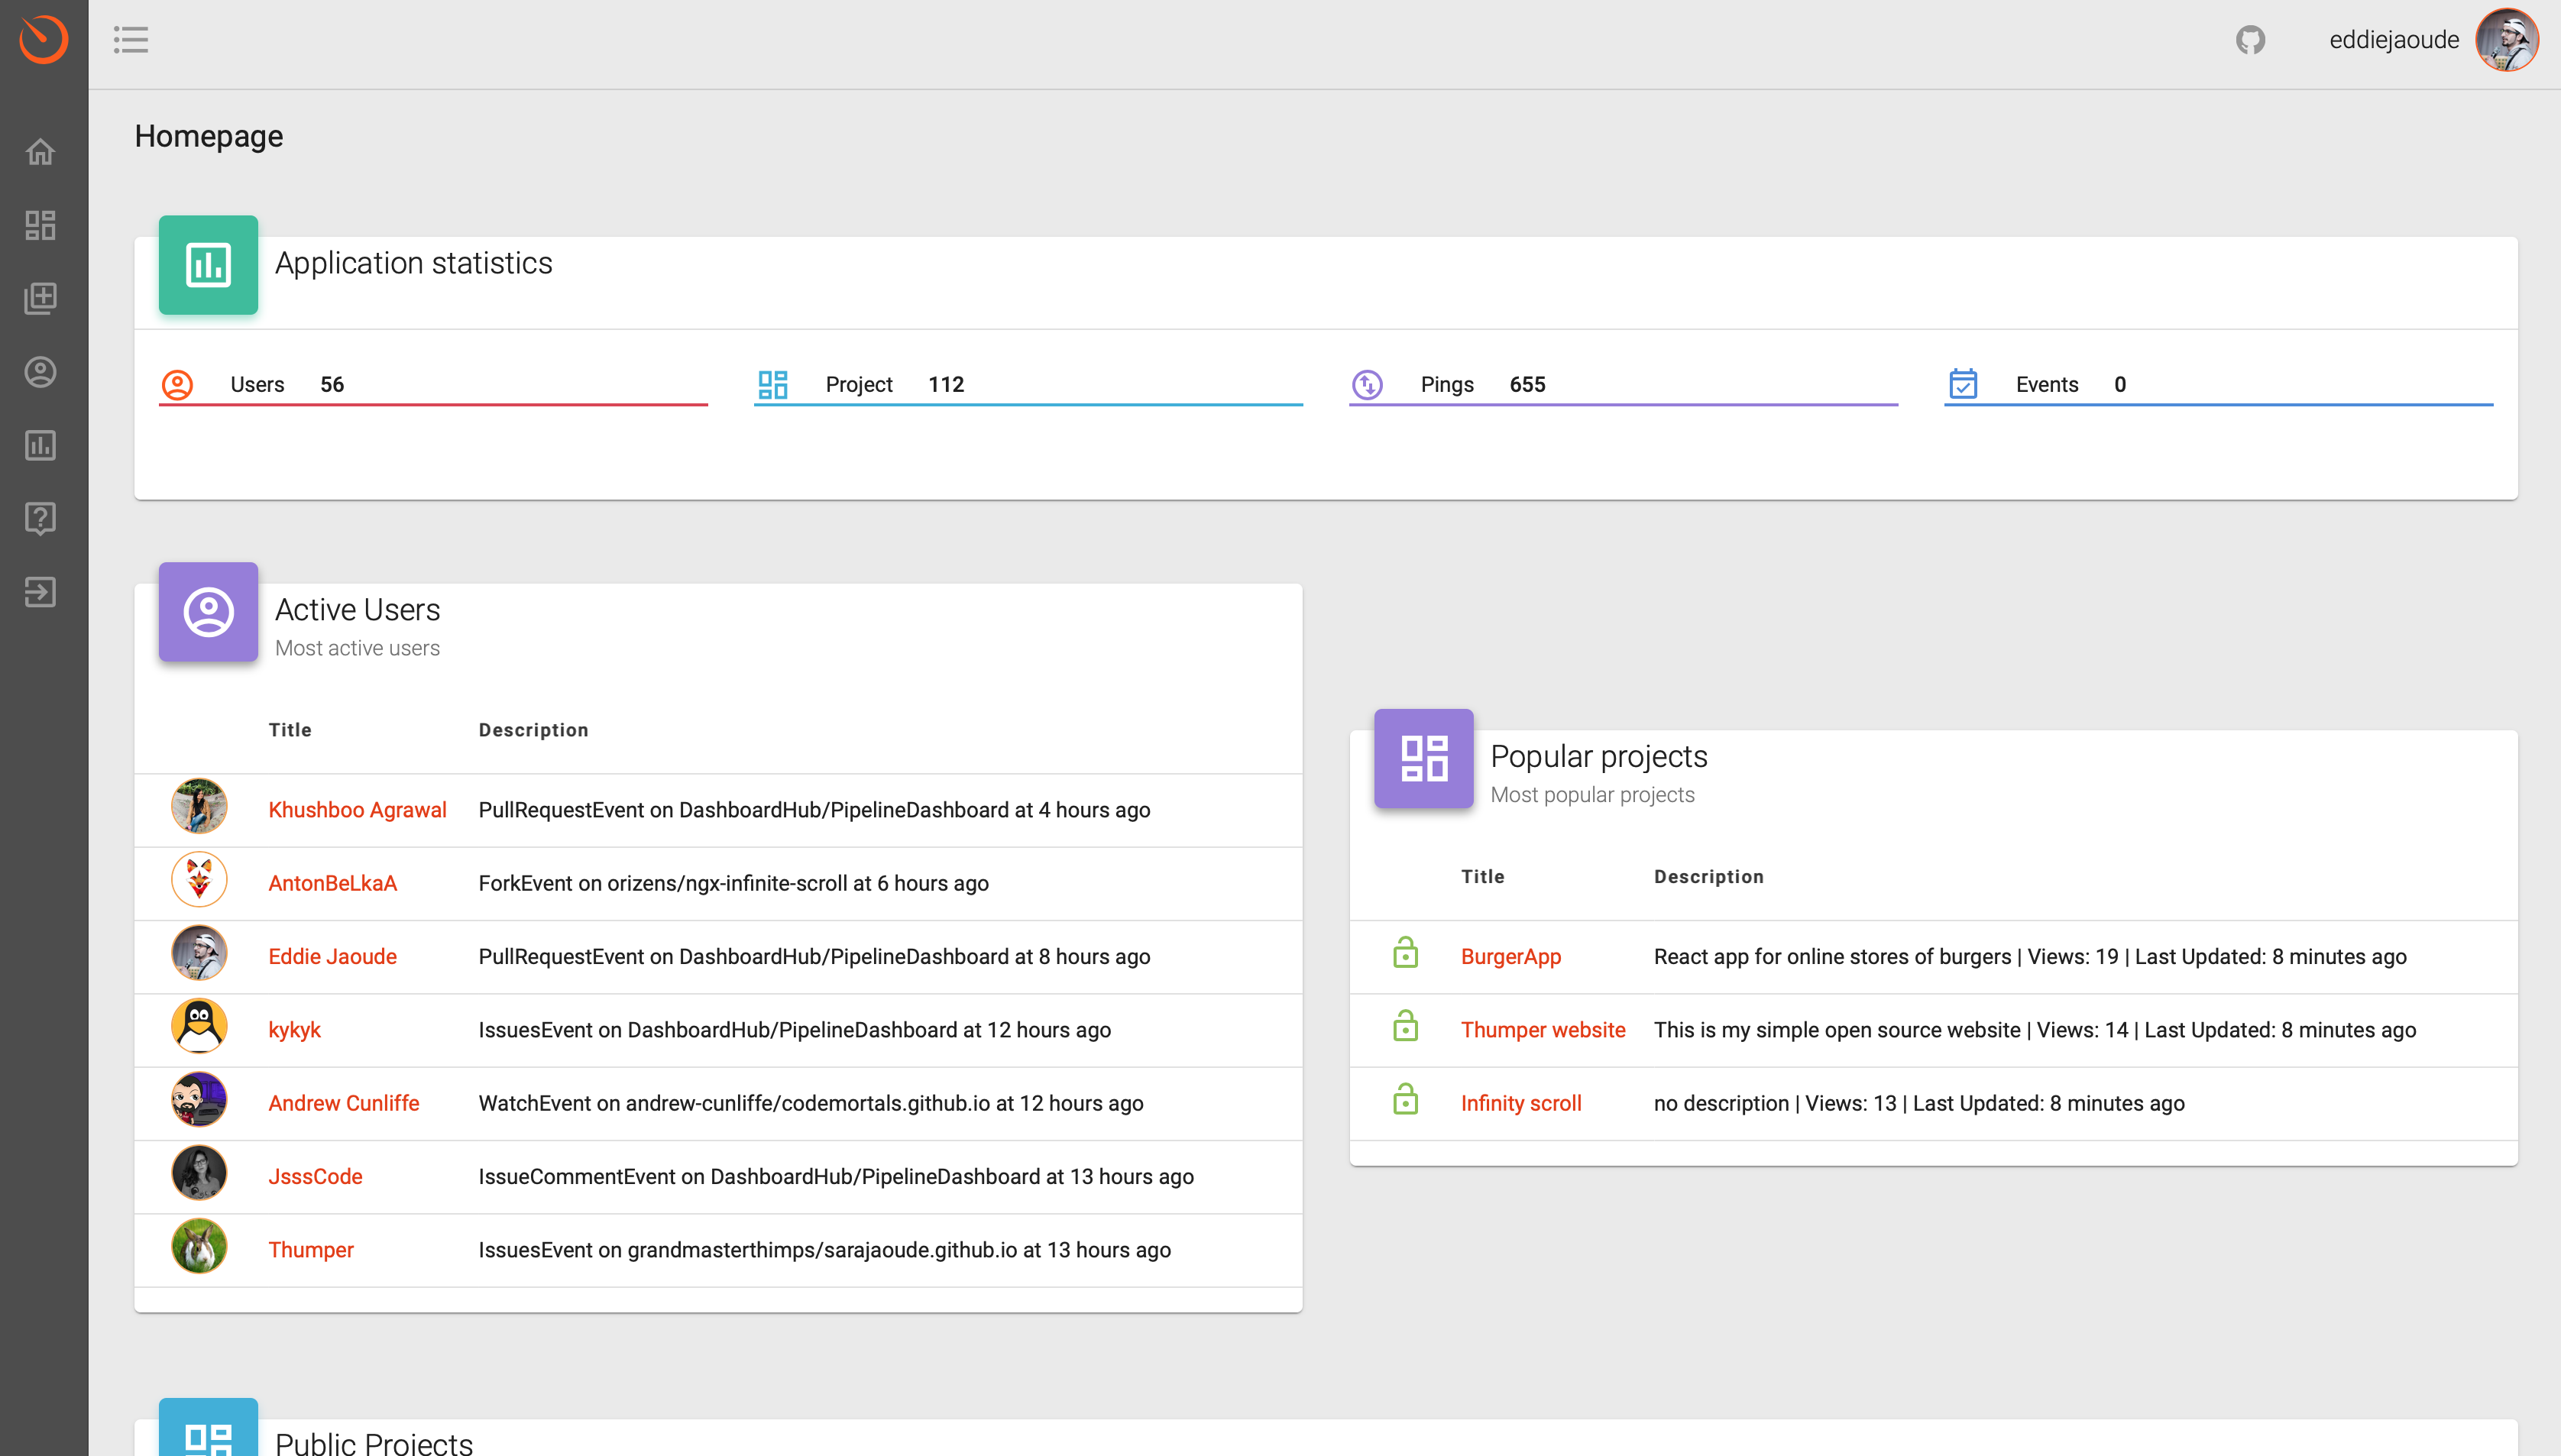Viewport: 2561px width, 1456px height.
Task: Create a new project via the plus icon
Action: point(40,298)
